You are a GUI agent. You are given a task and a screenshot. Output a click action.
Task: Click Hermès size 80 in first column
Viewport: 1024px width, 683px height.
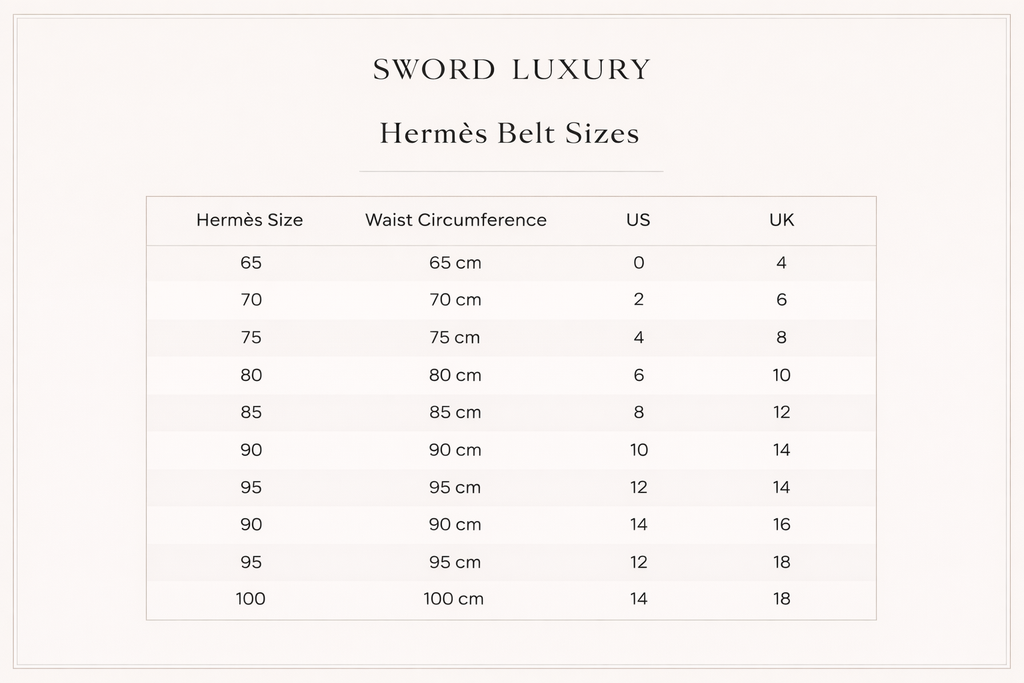pos(250,376)
